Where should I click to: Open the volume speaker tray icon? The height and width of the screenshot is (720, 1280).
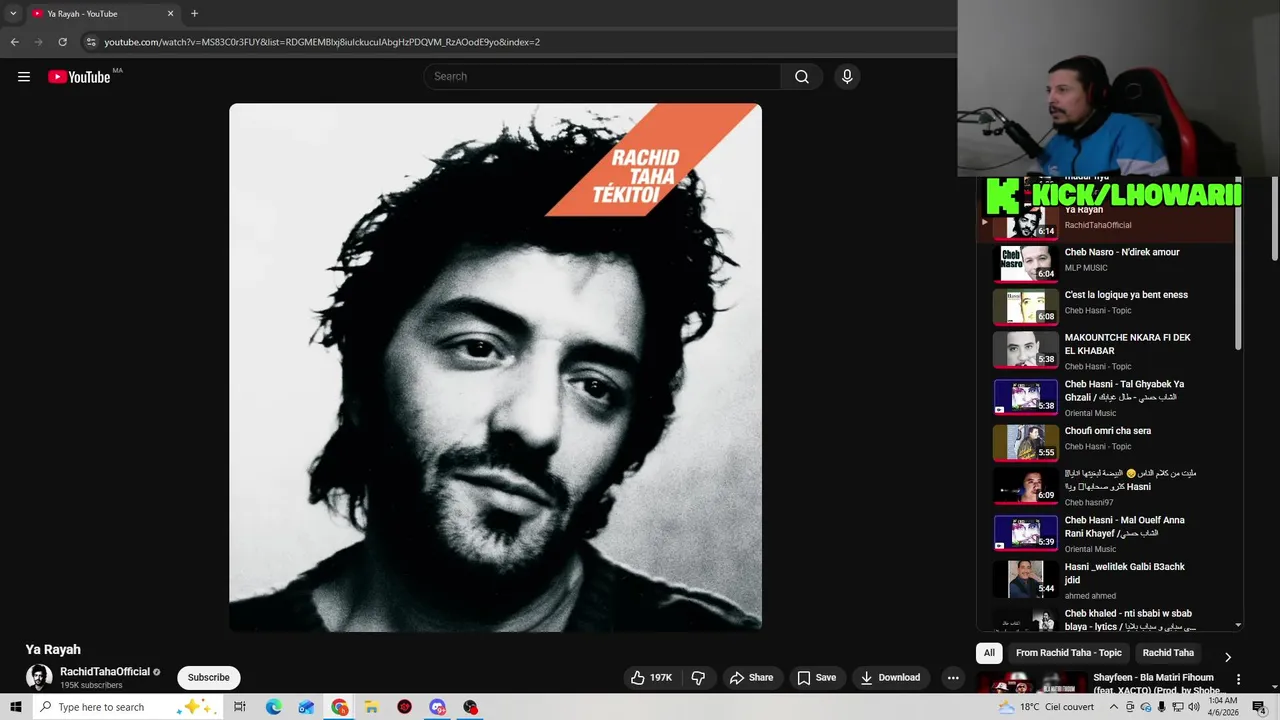coord(1193,707)
